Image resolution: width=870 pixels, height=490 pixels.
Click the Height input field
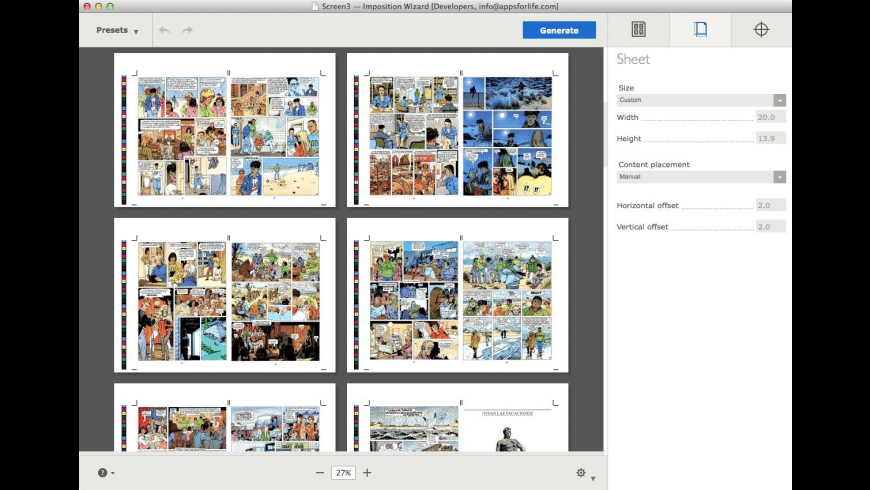(770, 138)
